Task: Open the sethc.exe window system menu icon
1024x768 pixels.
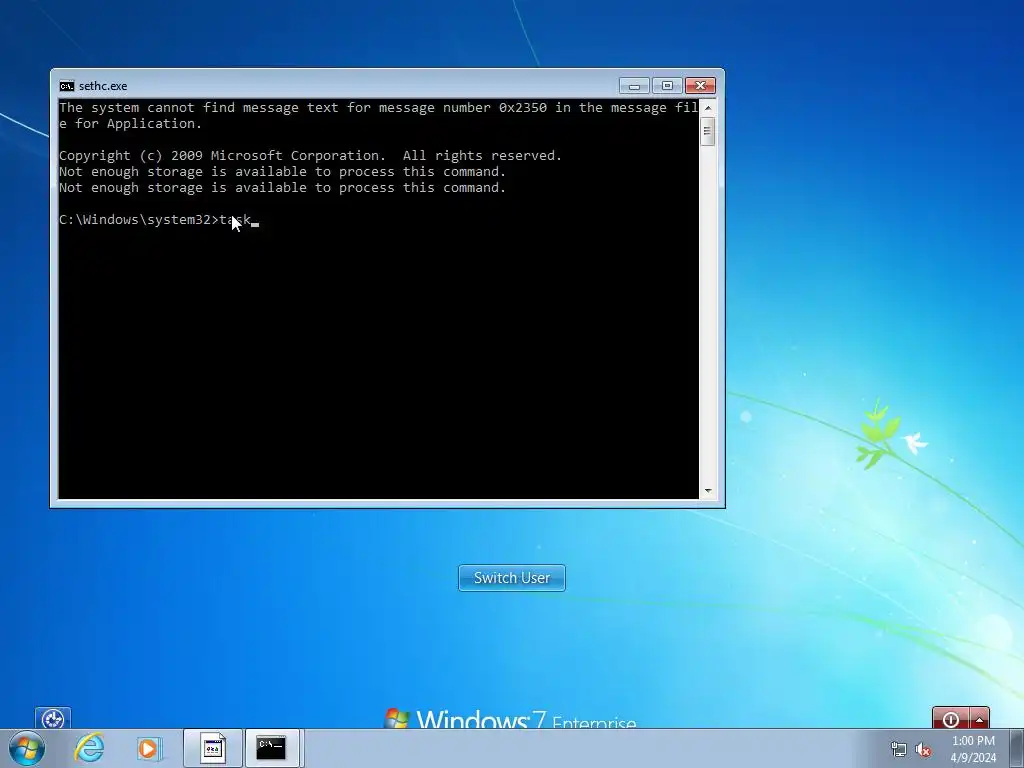Action: (x=67, y=86)
